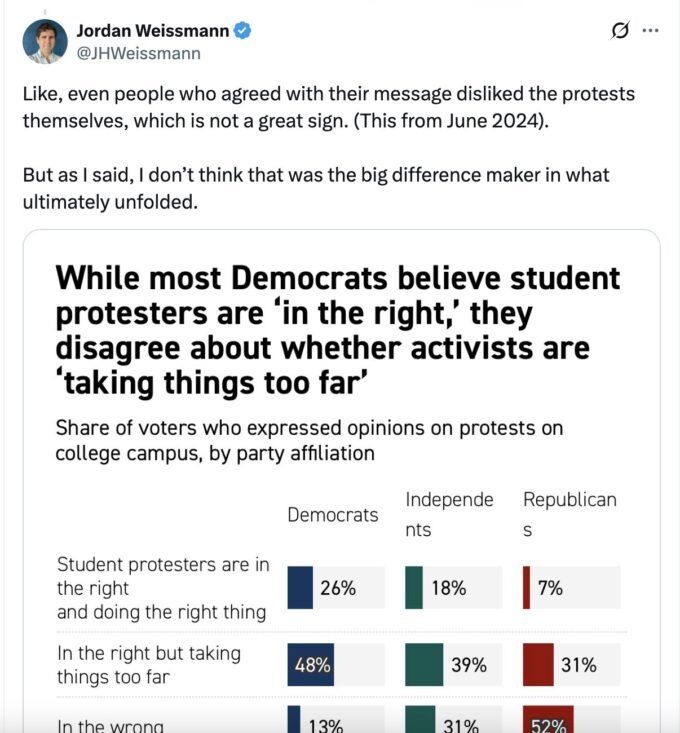Click the navy 26% Democrats bar
Image resolution: width=680 pixels, height=733 pixels.
click(x=300, y=588)
